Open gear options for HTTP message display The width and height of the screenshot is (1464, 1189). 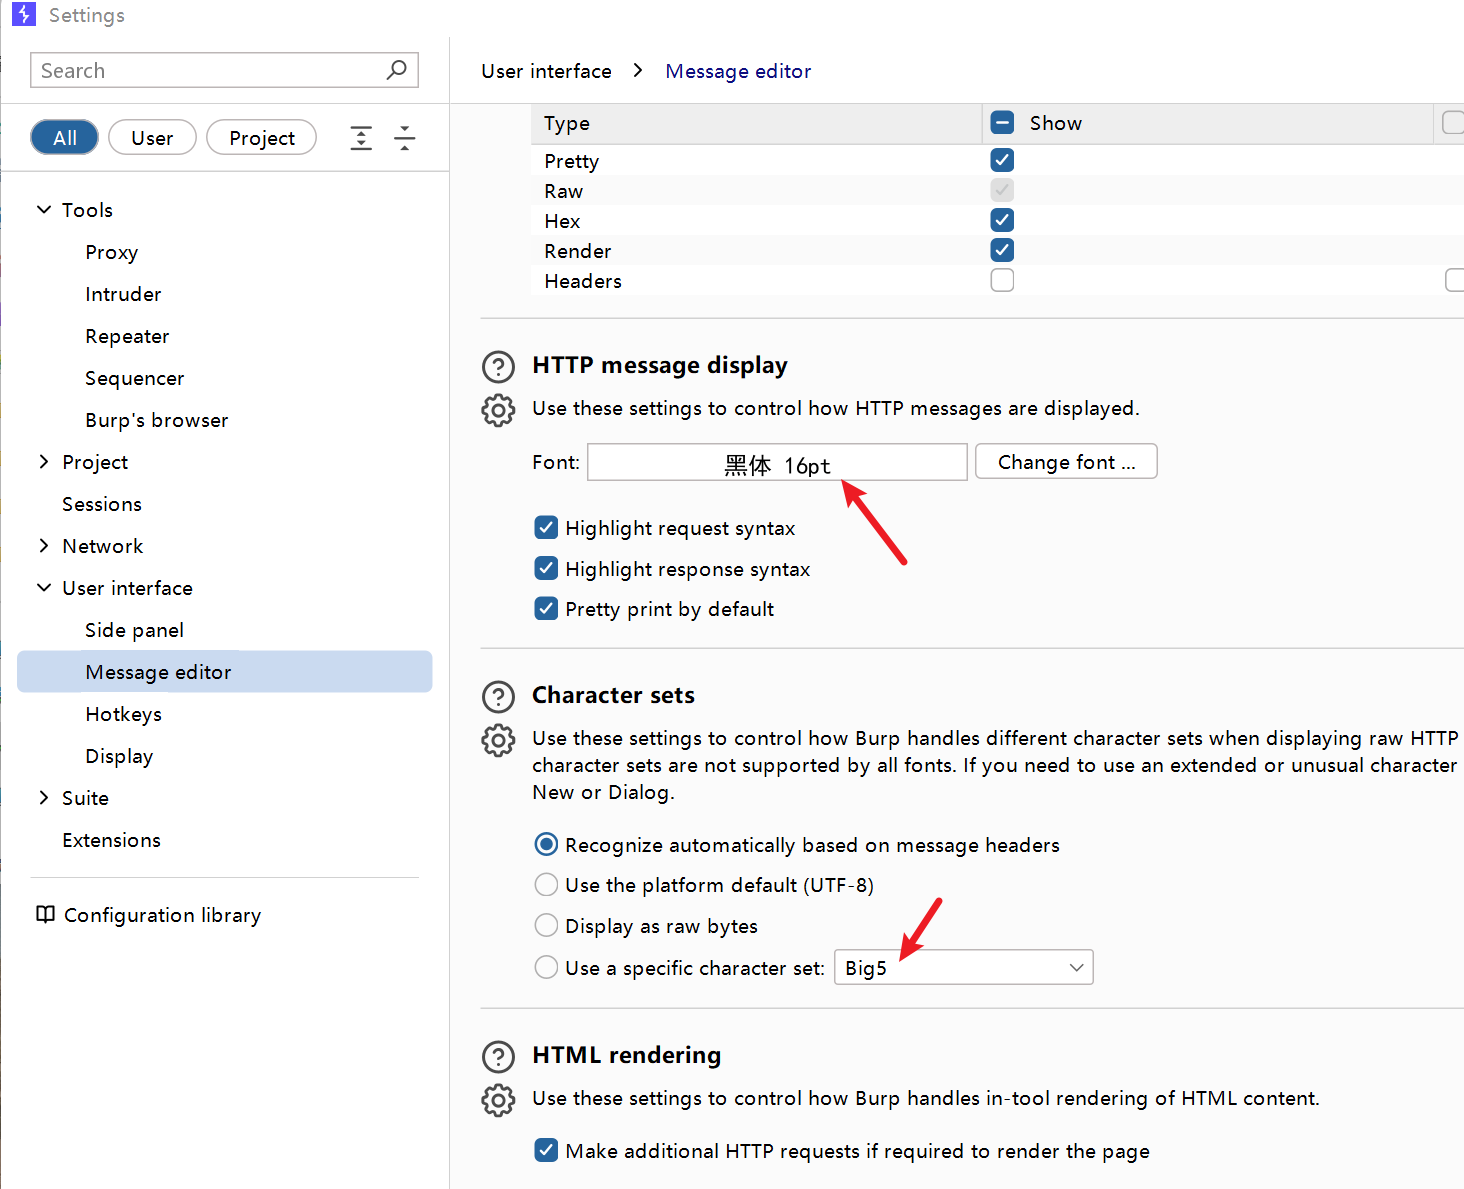(498, 410)
